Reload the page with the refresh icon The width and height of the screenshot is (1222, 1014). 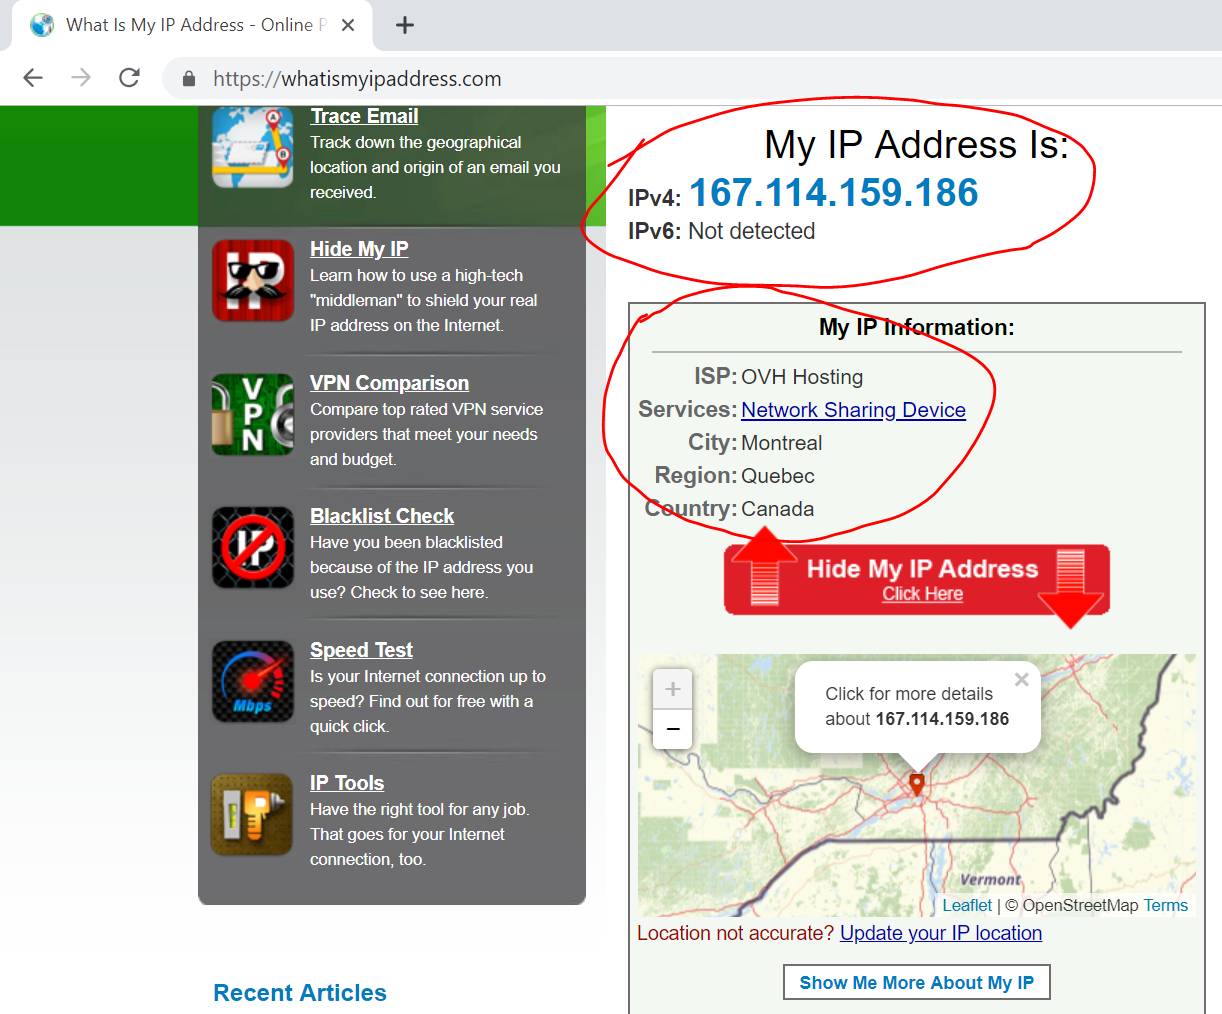point(129,78)
